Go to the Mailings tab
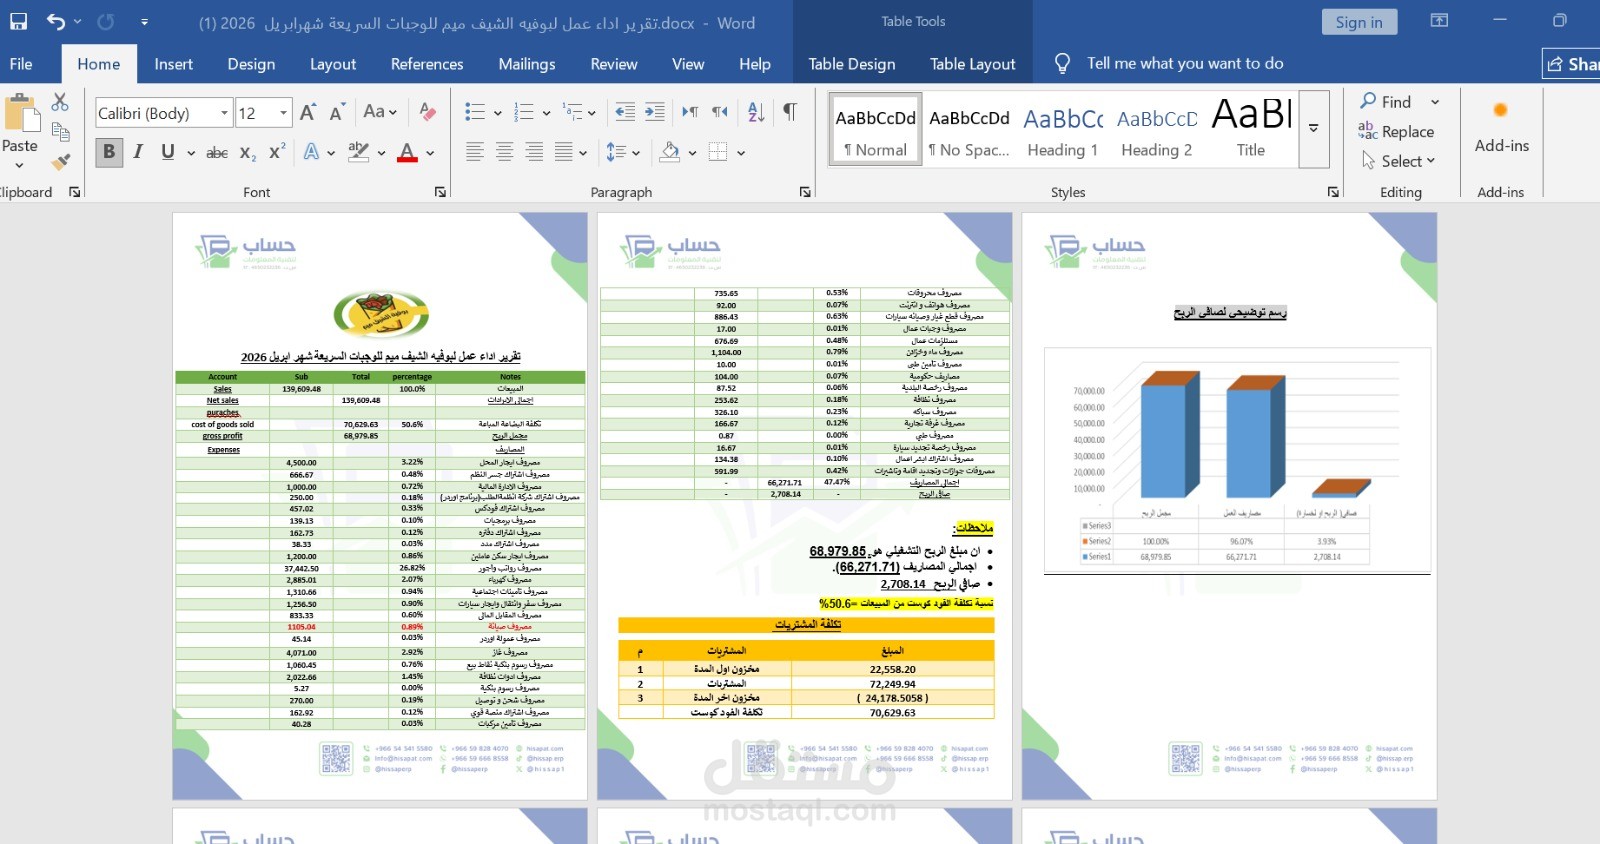The image size is (1600, 844). pyautogui.click(x=527, y=64)
